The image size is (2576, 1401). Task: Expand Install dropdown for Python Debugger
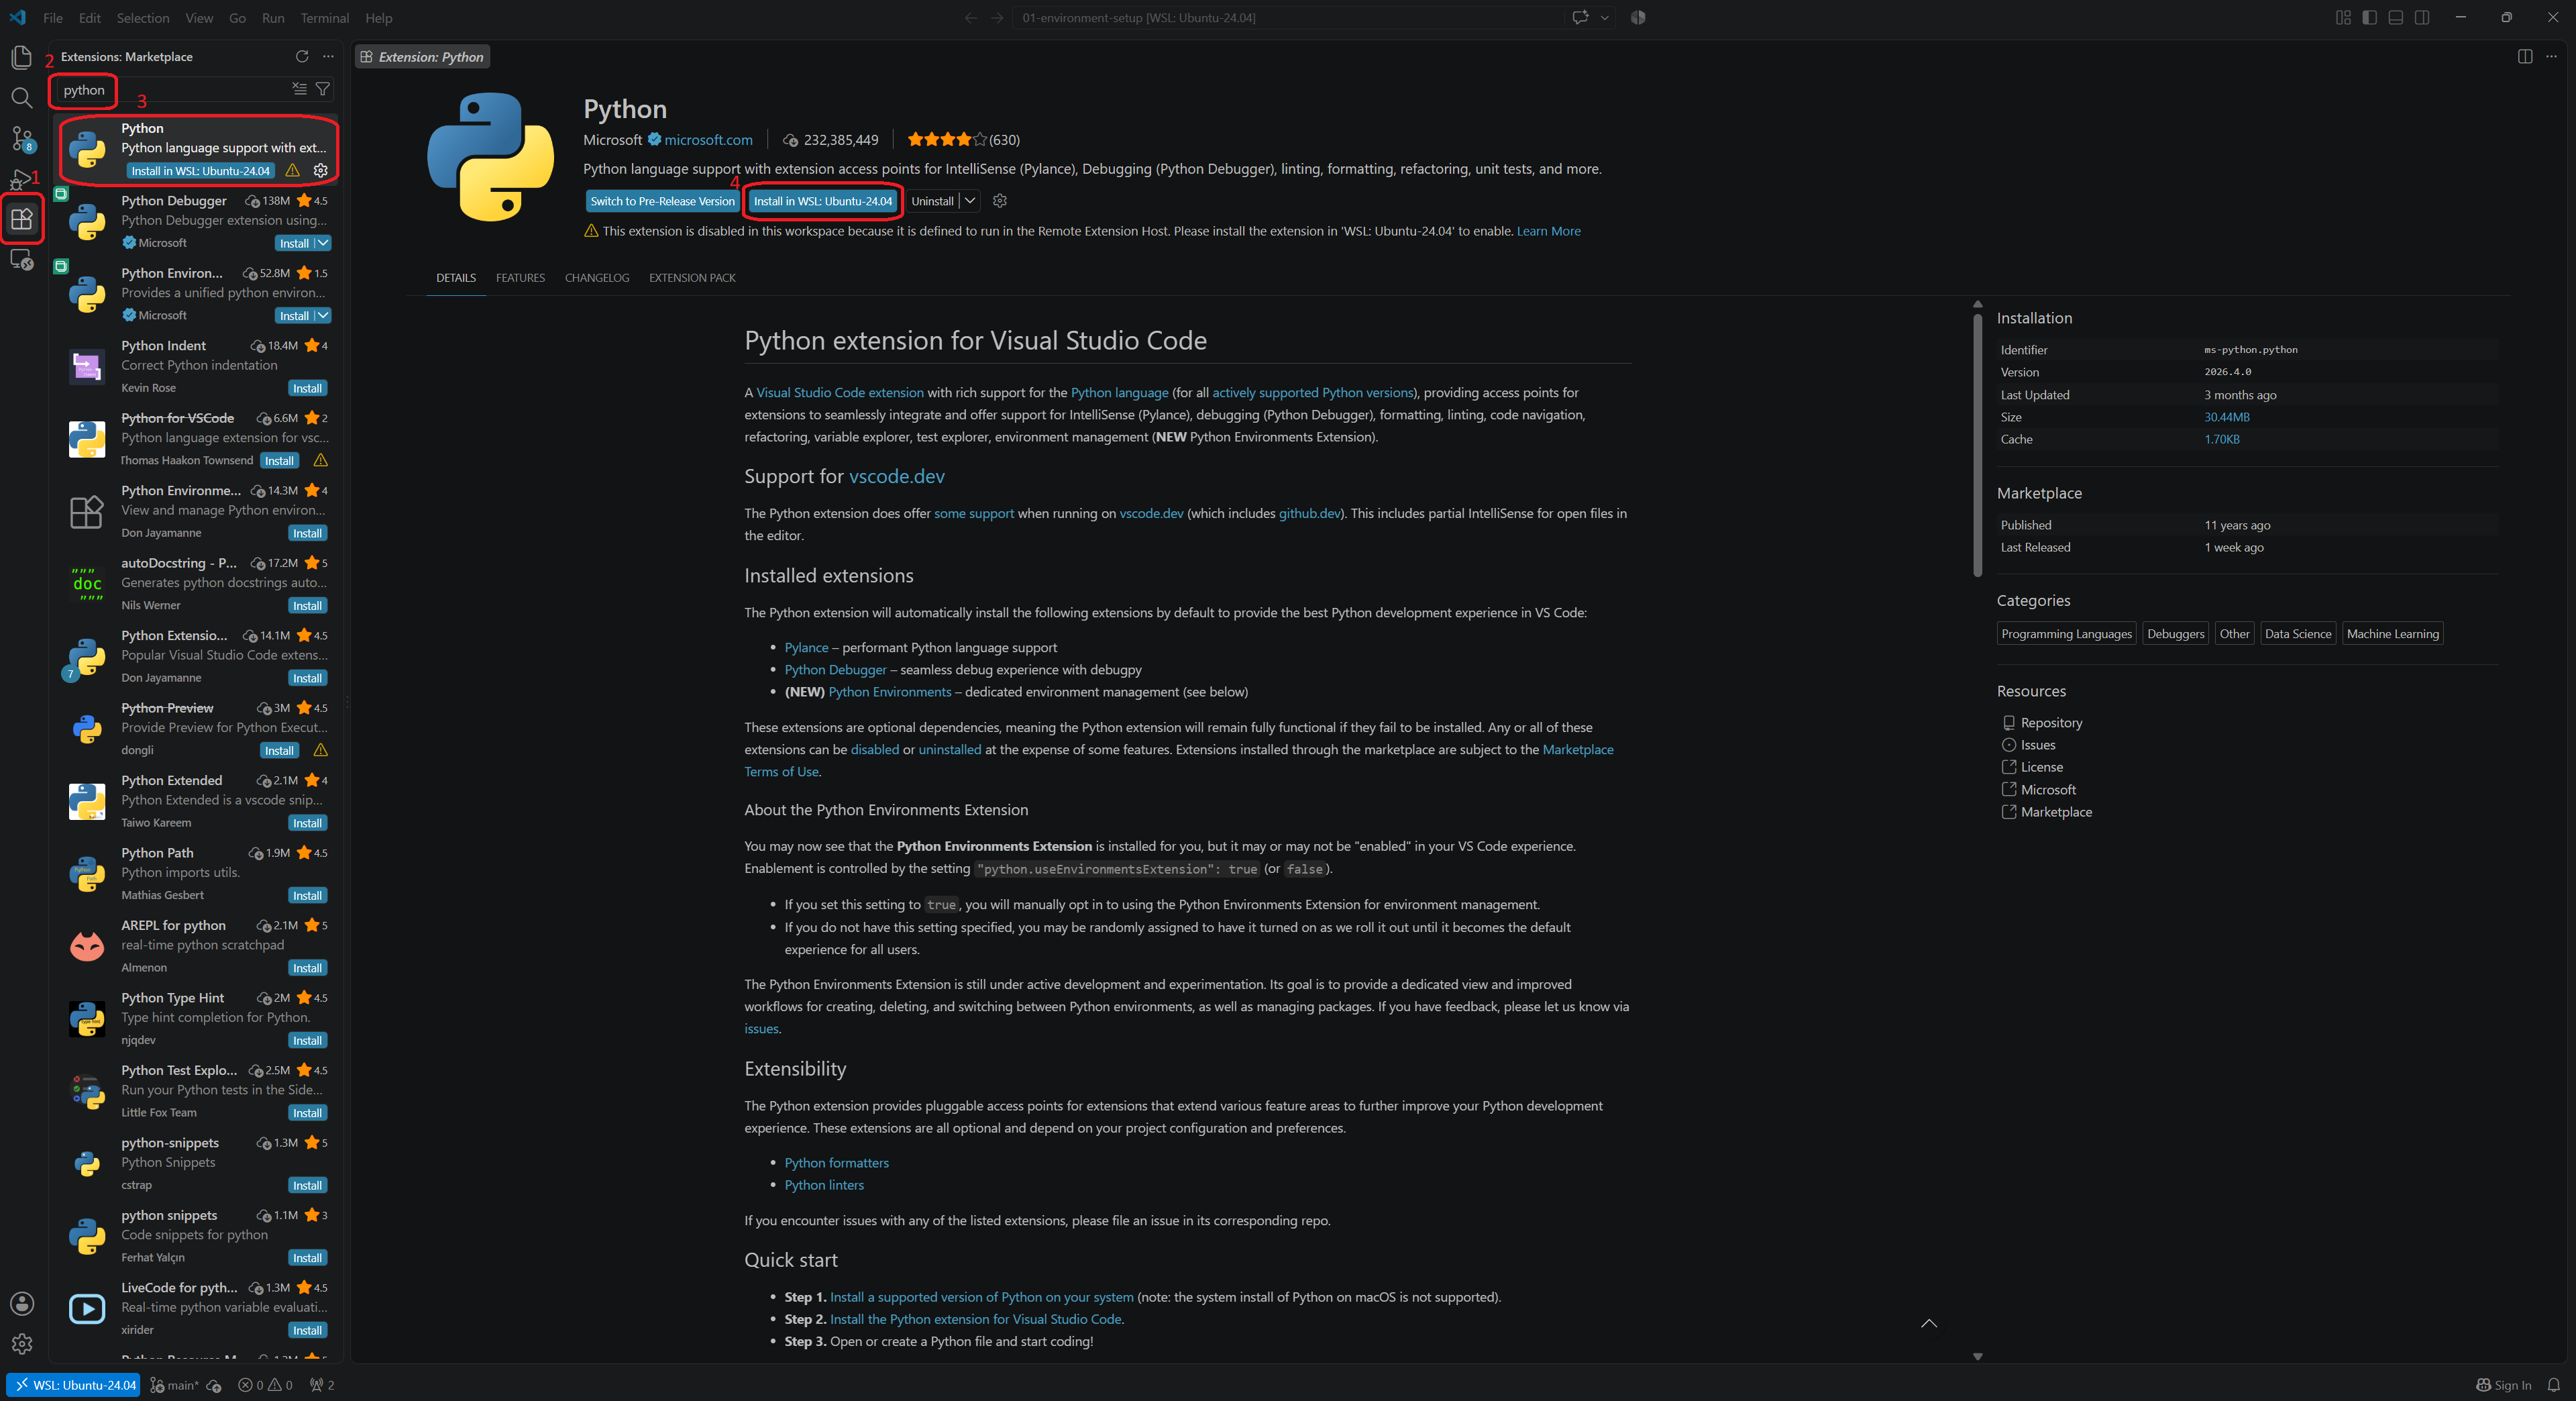click(x=323, y=243)
